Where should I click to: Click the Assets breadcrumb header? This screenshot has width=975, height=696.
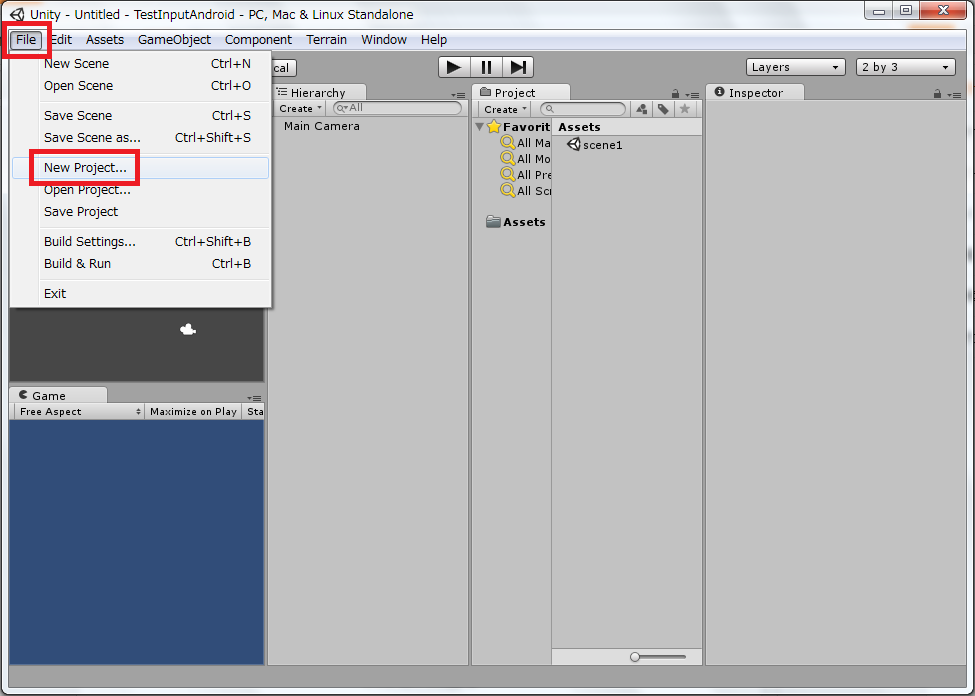[x=579, y=127]
